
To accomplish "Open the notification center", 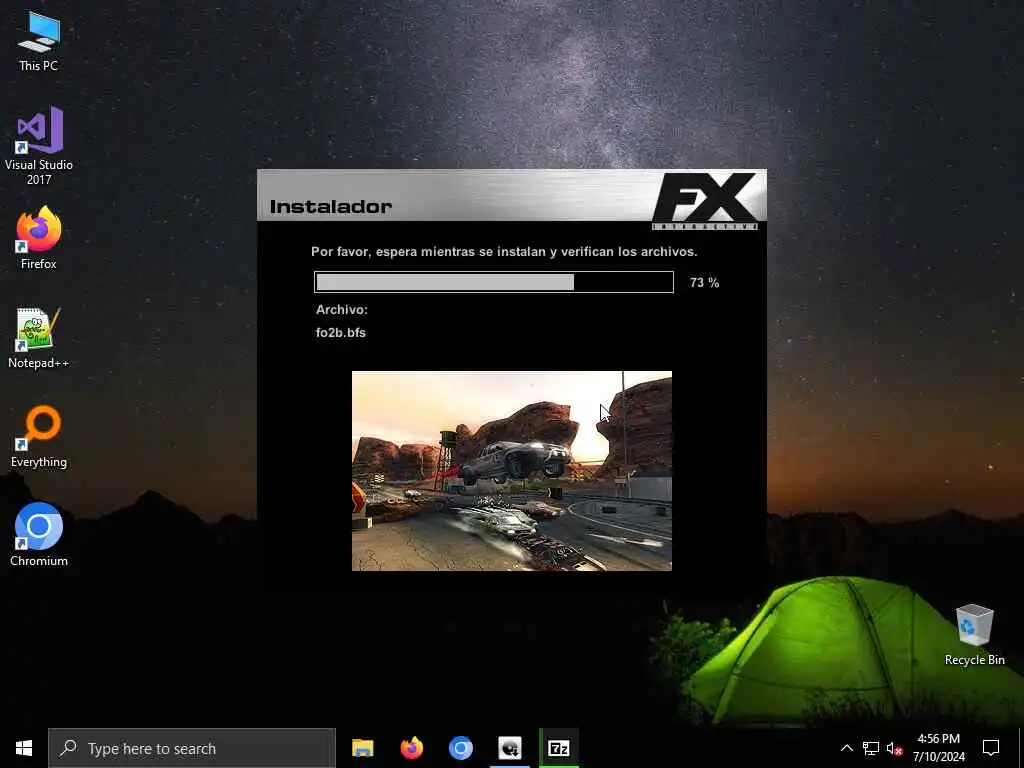I will tap(991, 748).
